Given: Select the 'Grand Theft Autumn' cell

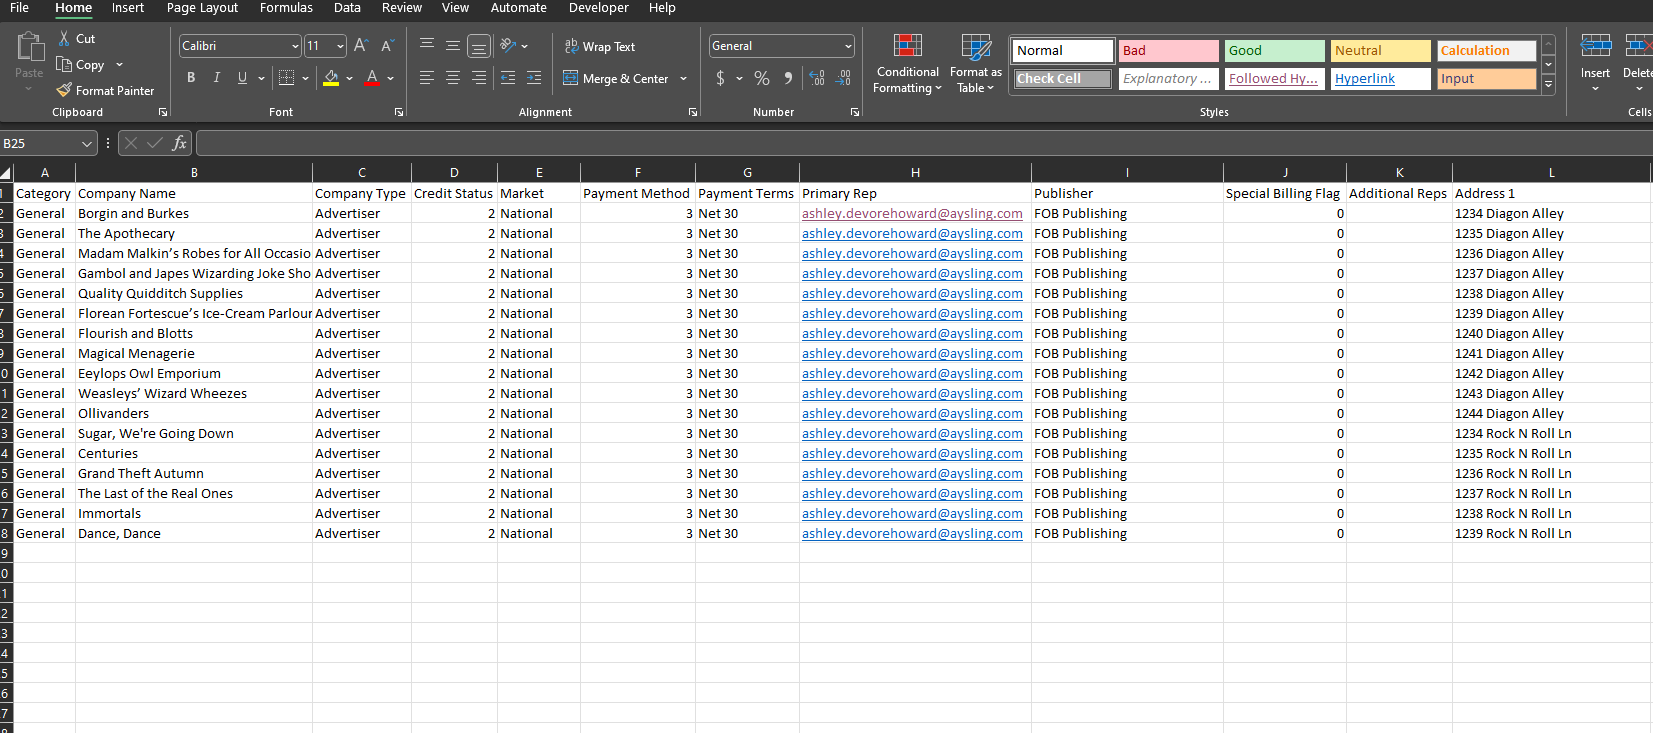Looking at the screenshot, I should point(194,473).
